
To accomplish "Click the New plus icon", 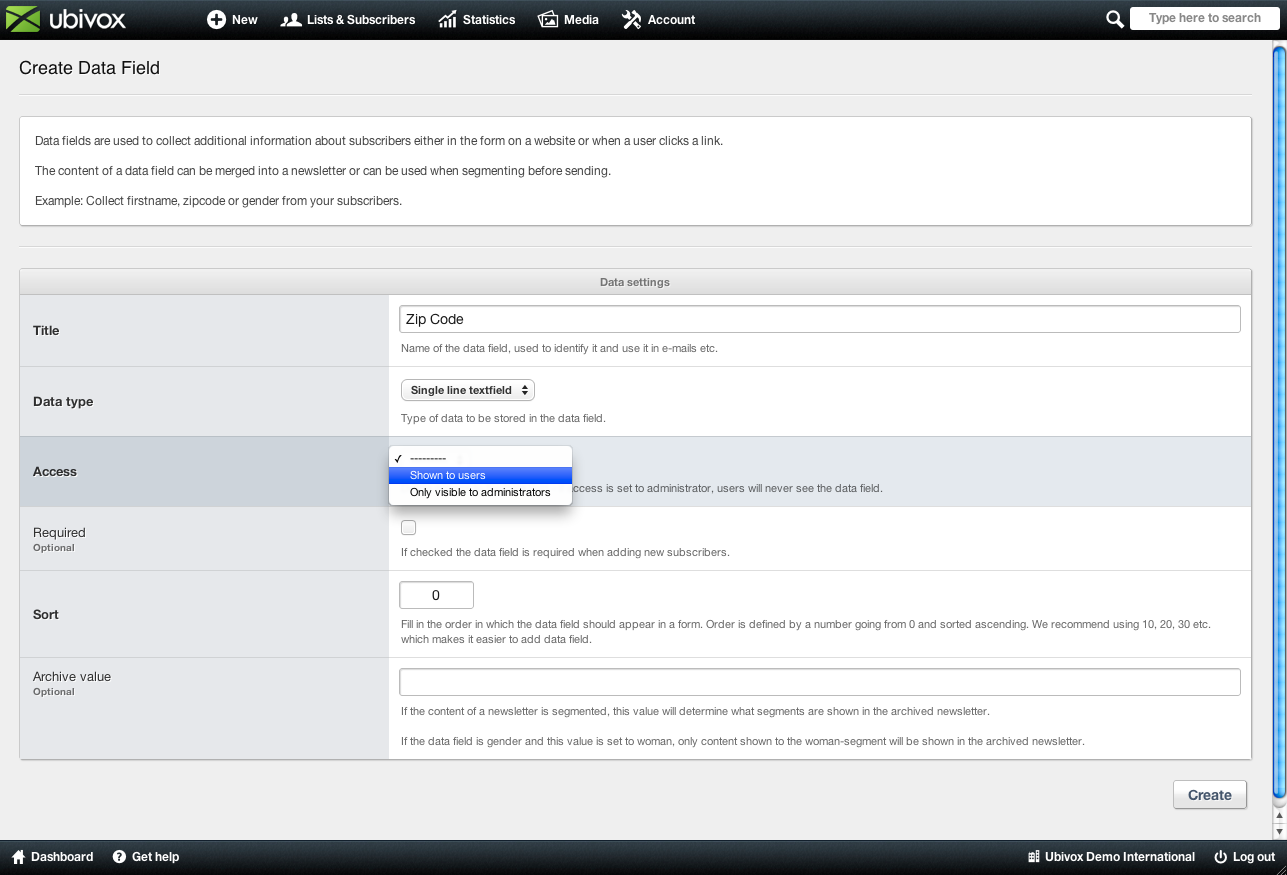I will pyautogui.click(x=216, y=19).
